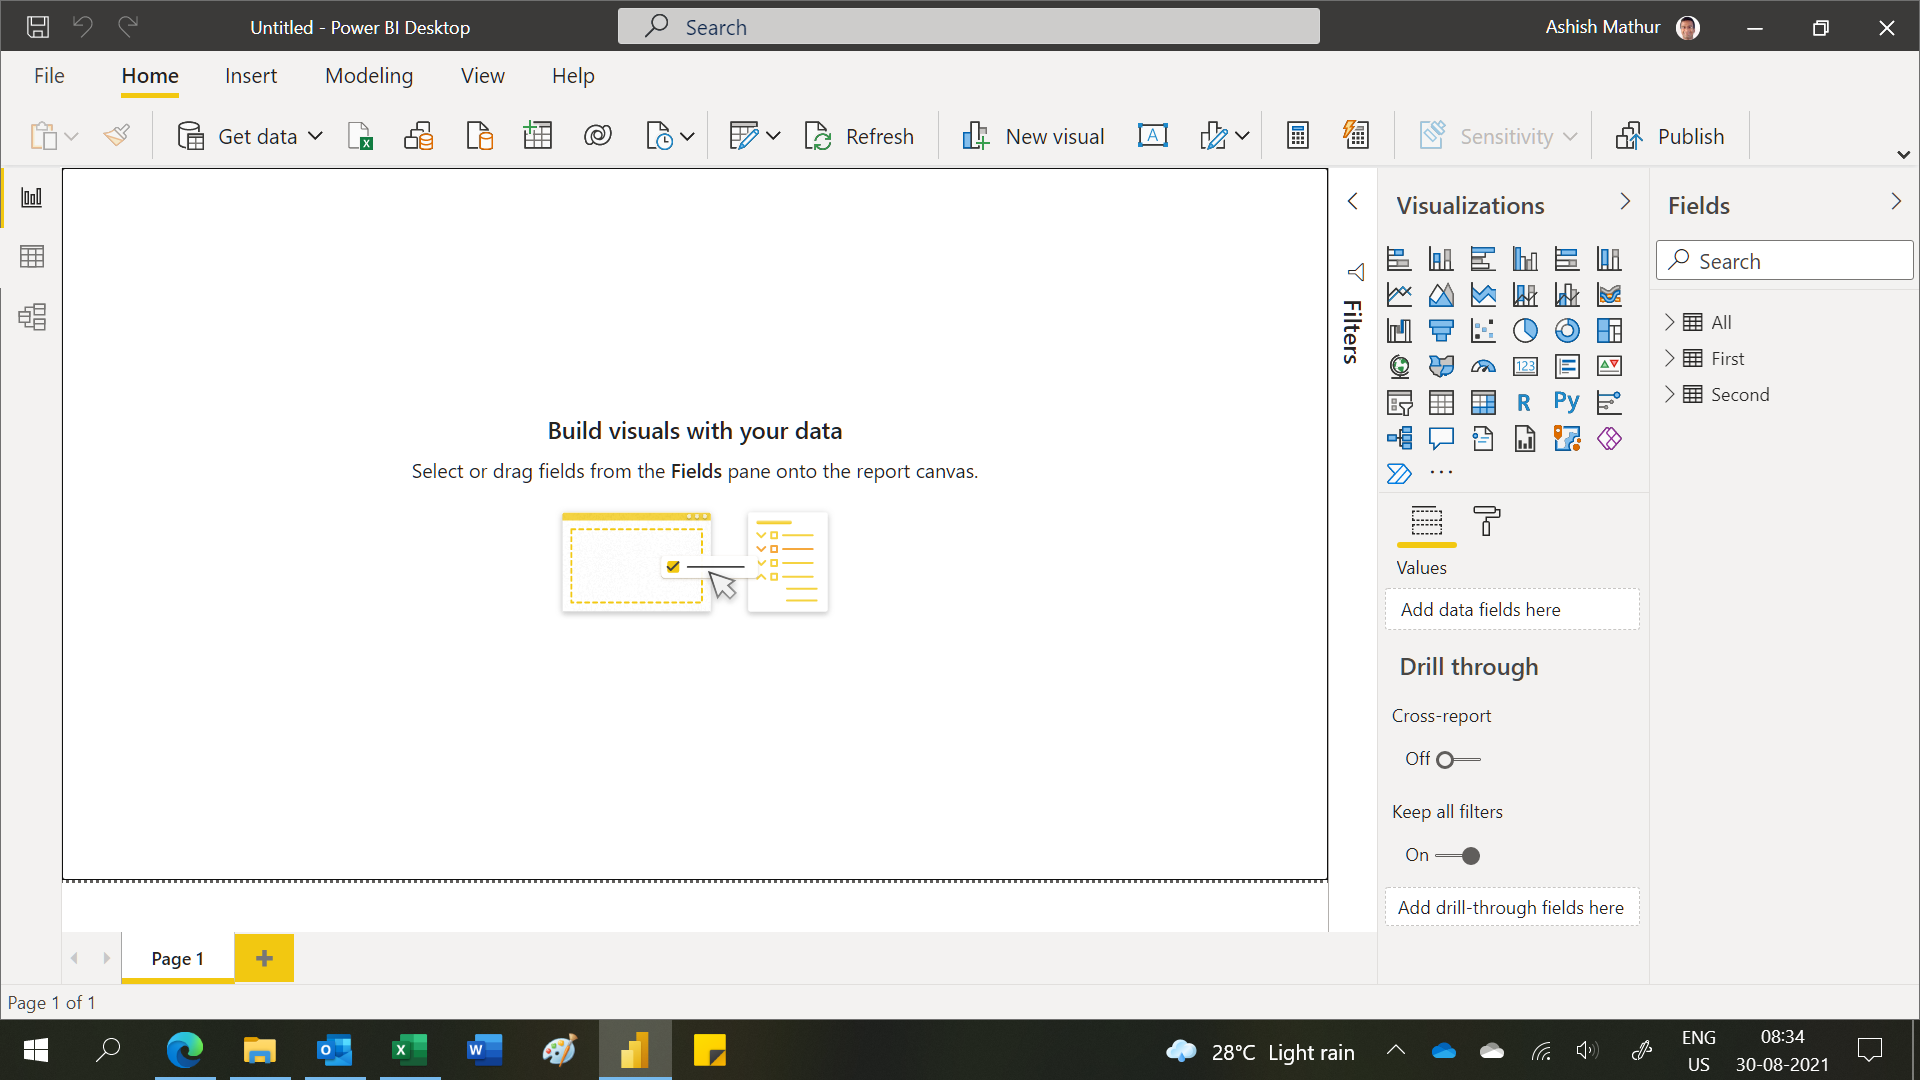Expand the Second table in Fields
This screenshot has width=1920, height=1080.
1669,394
